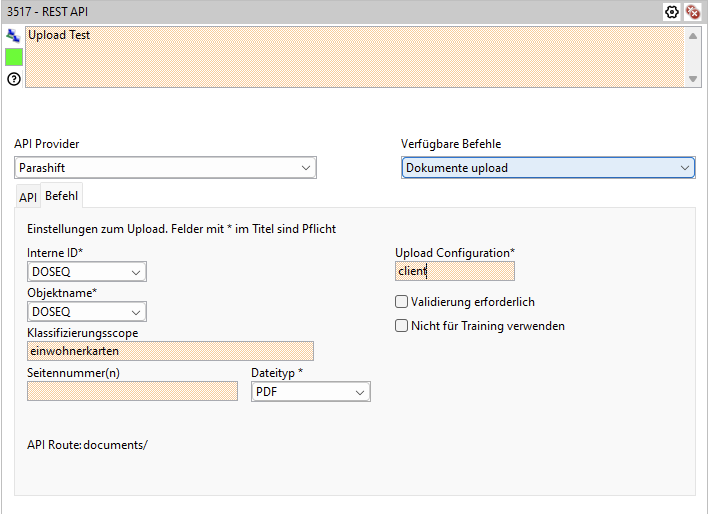
Task: Click the green color square
Action: click(13, 57)
